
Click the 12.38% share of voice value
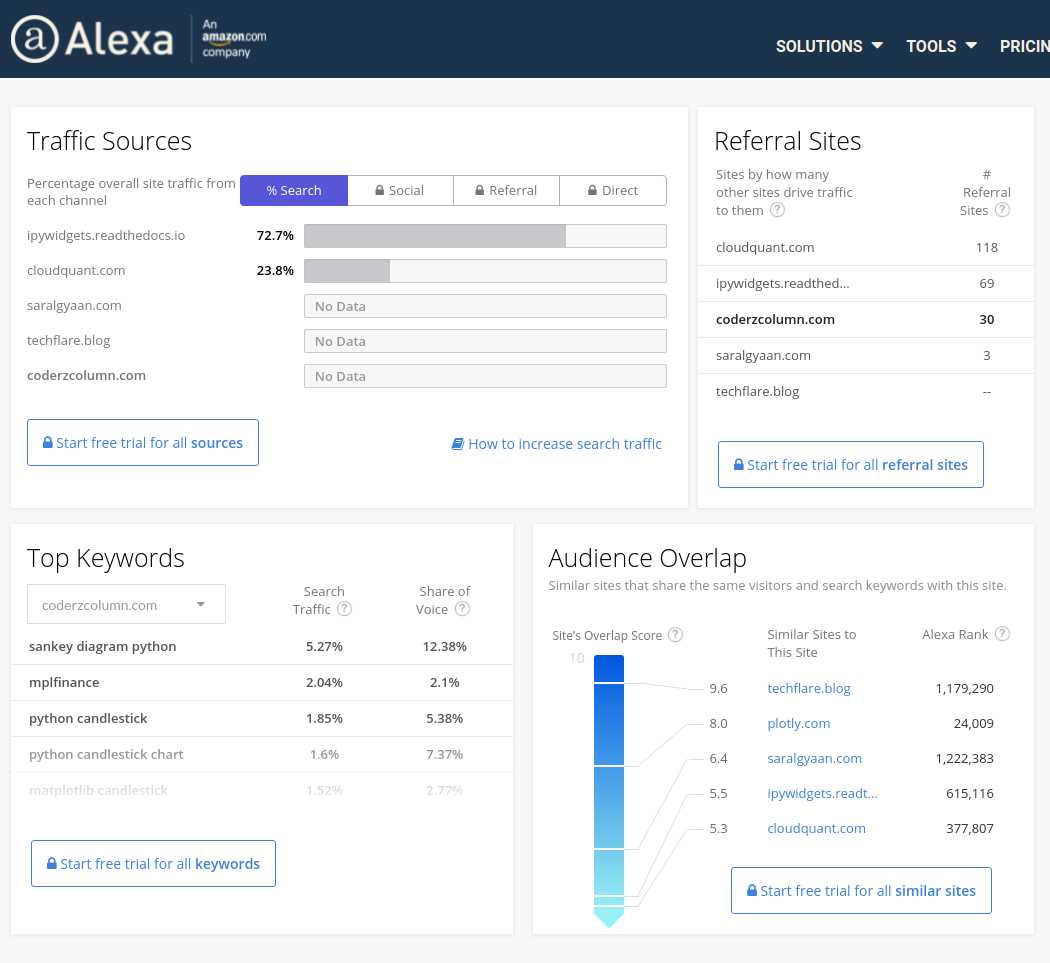(445, 646)
